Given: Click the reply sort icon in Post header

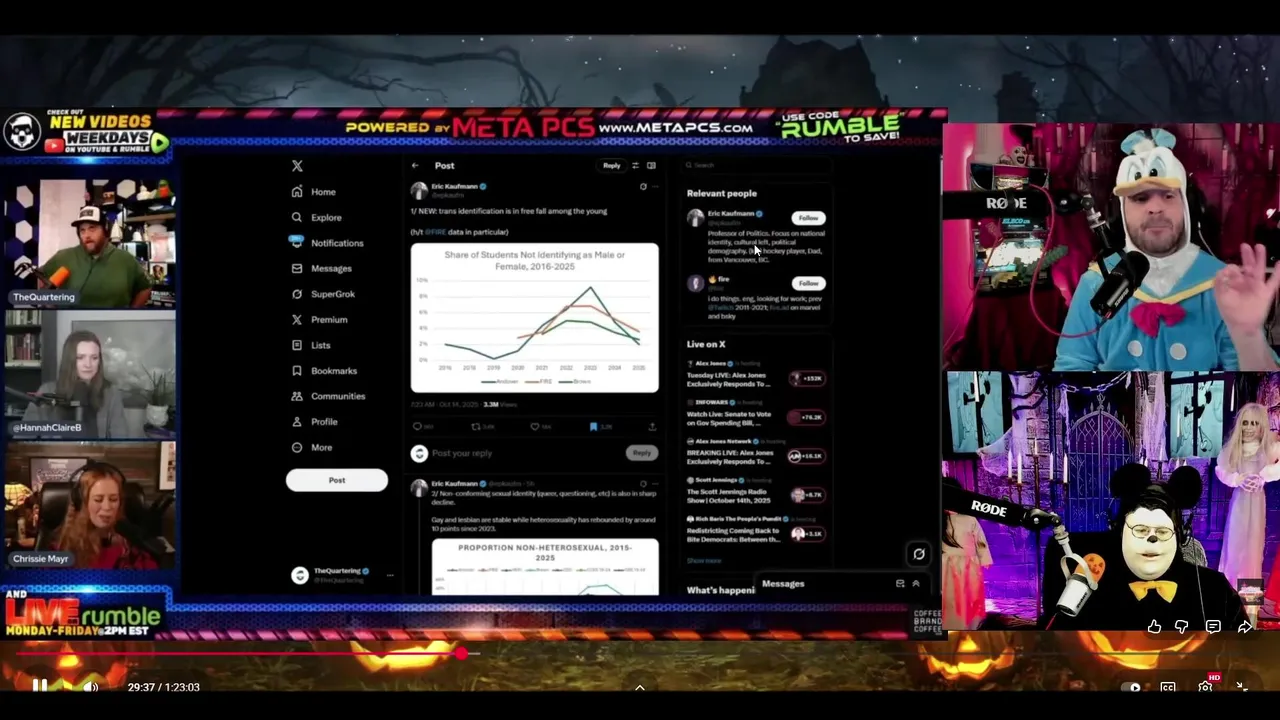Looking at the screenshot, I should pos(635,166).
